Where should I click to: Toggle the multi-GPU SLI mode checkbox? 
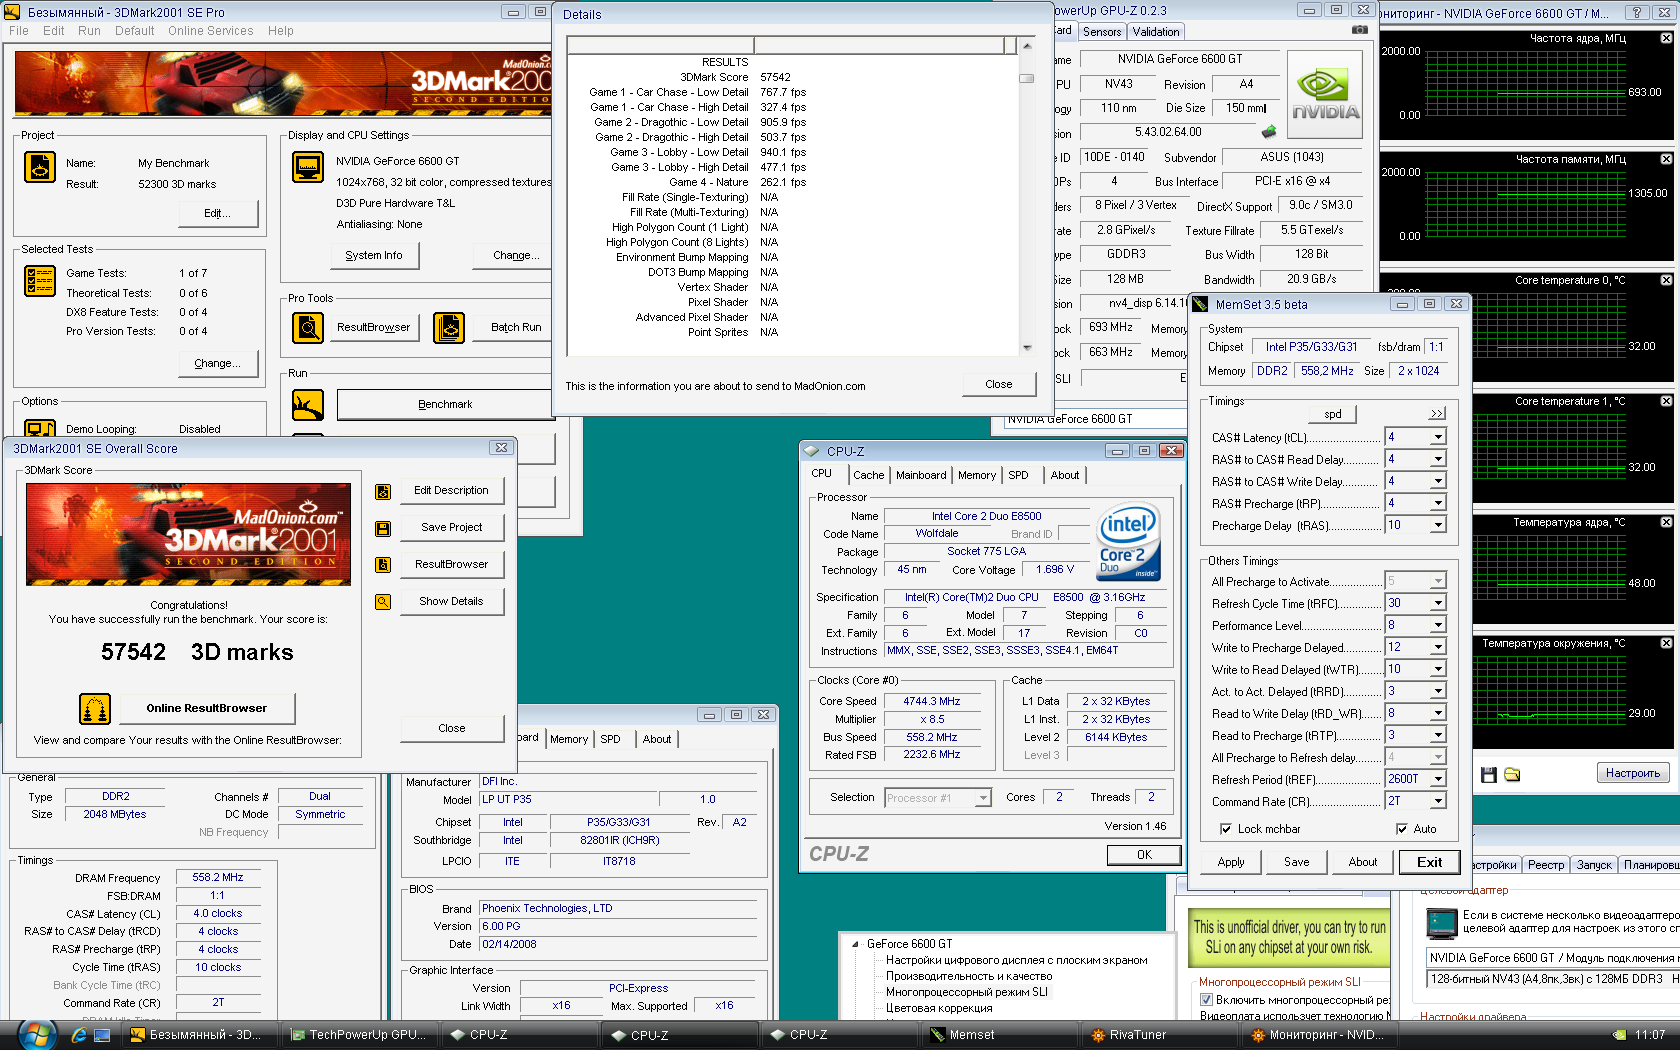point(1206,1000)
